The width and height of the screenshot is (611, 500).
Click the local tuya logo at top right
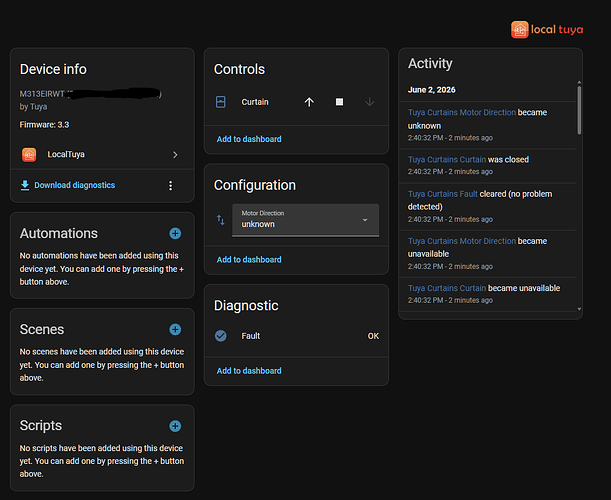click(x=547, y=30)
